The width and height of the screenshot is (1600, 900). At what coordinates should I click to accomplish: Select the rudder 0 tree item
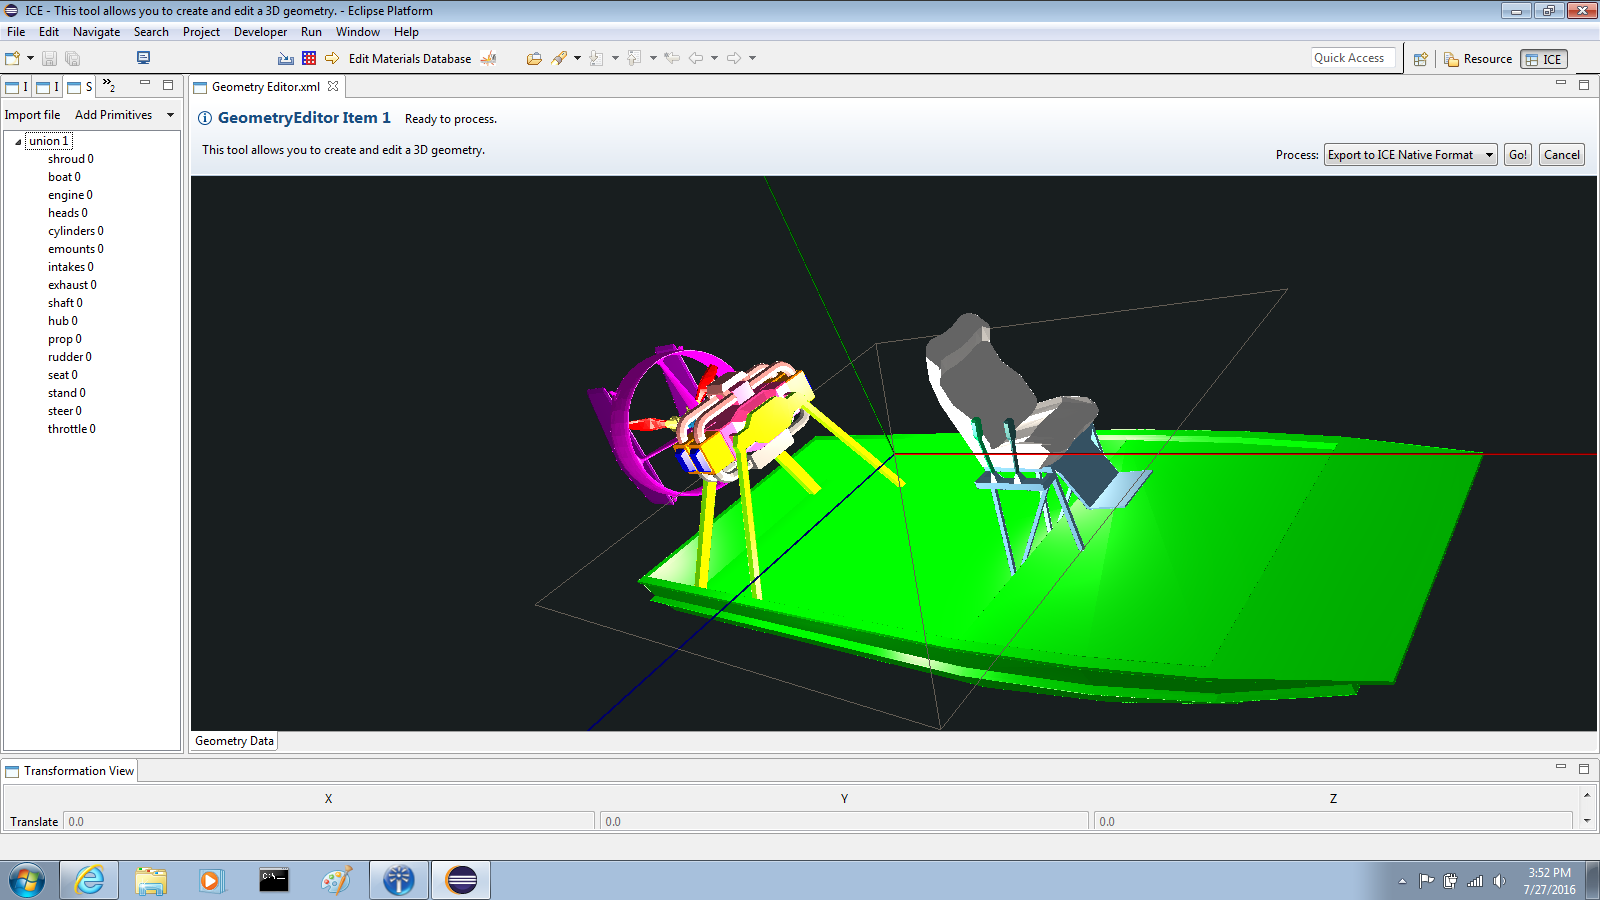(69, 357)
